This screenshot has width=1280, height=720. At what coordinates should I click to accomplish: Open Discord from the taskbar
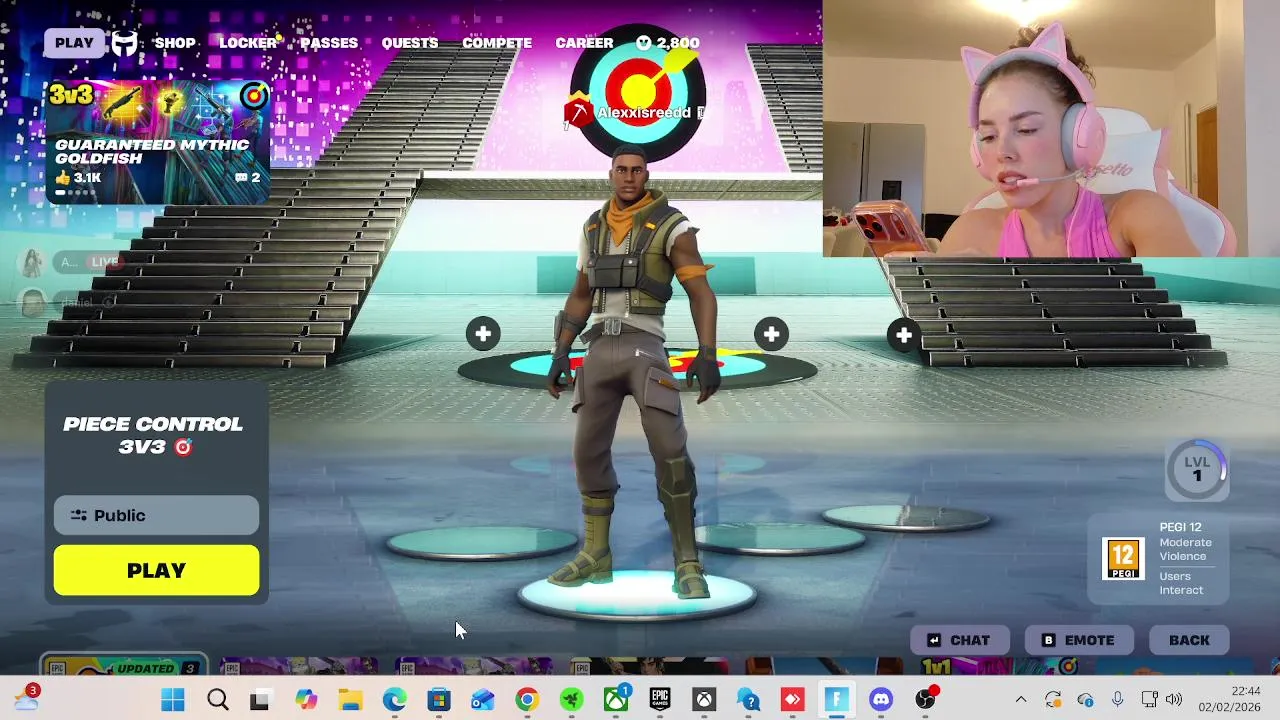[881, 699]
